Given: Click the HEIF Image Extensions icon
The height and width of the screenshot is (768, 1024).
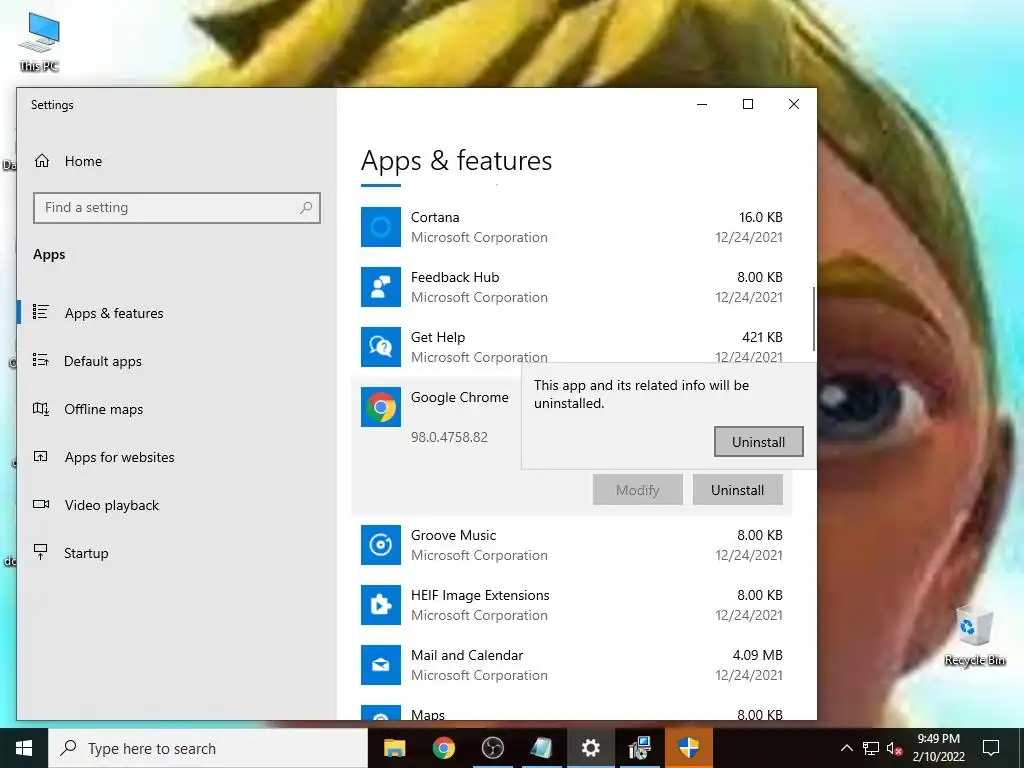Looking at the screenshot, I should pos(381,605).
